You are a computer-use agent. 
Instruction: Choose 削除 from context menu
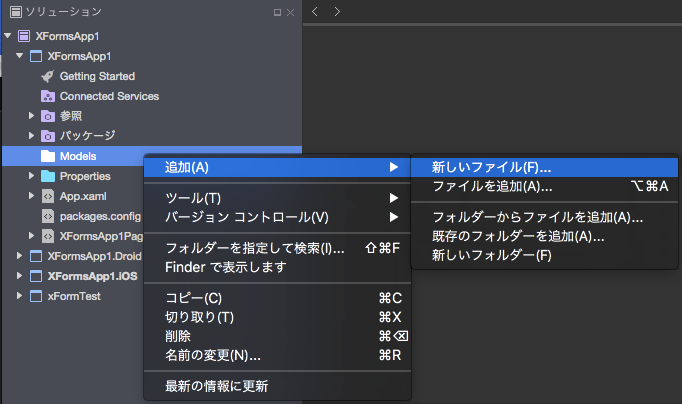(277, 336)
